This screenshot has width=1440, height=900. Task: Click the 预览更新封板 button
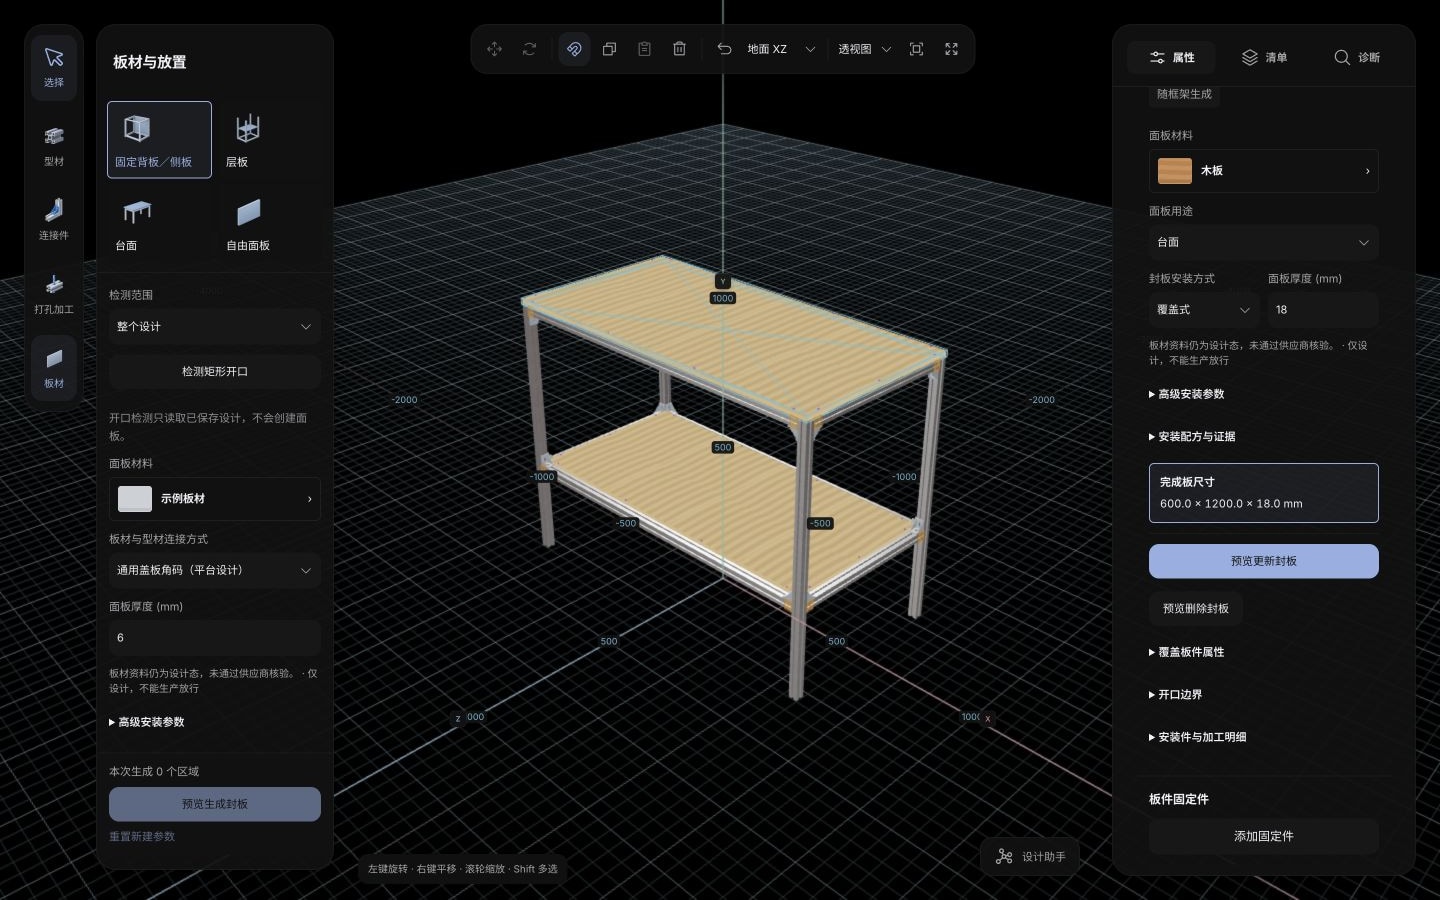tap(1263, 562)
